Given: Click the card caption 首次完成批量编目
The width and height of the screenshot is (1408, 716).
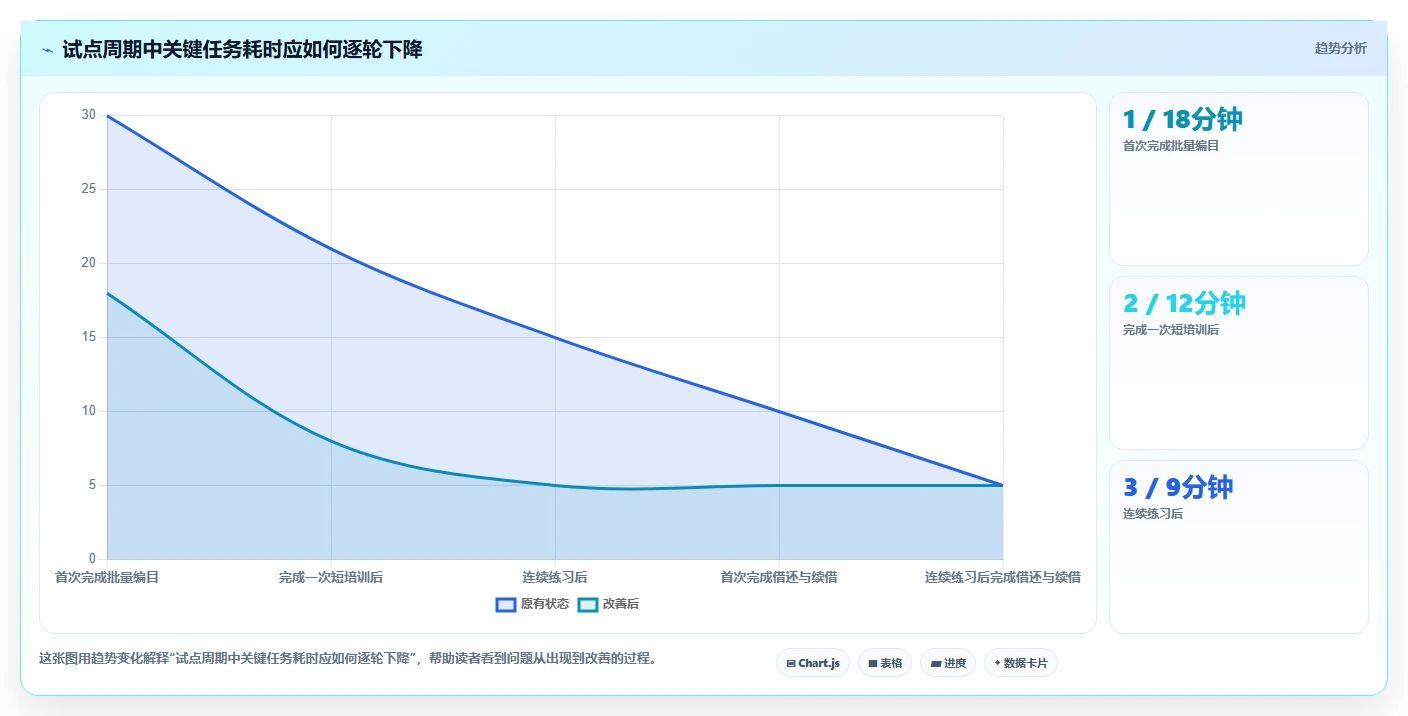Looking at the screenshot, I should pyautogui.click(x=1171, y=146).
